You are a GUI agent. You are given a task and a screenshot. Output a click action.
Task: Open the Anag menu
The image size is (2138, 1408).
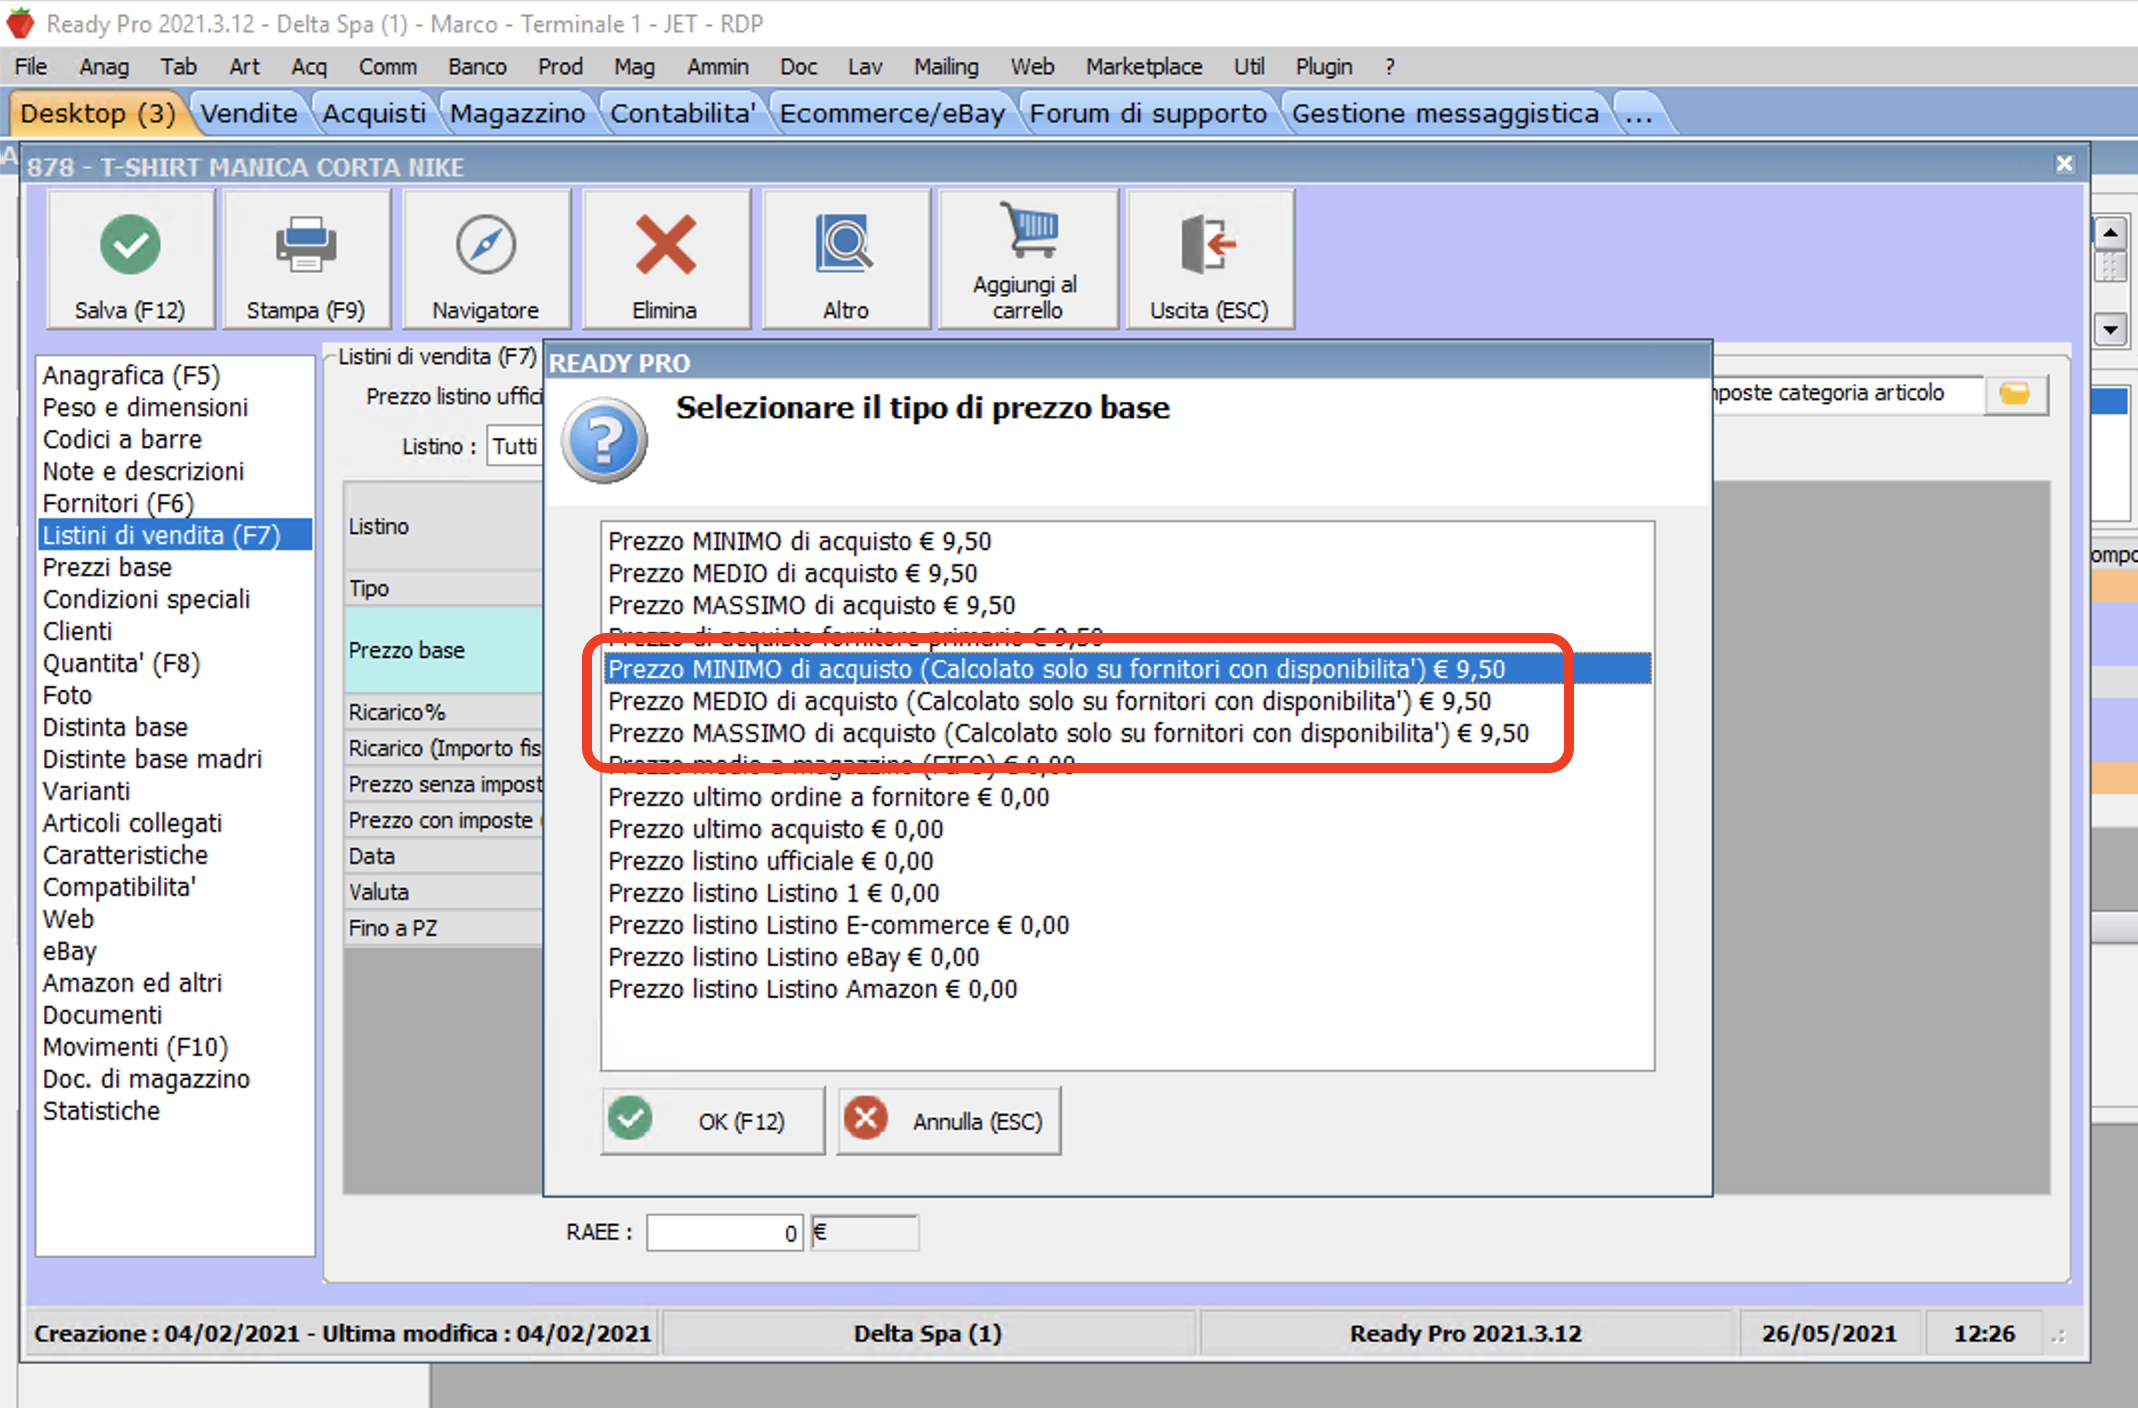pyautogui.click(x=104, y=67)
